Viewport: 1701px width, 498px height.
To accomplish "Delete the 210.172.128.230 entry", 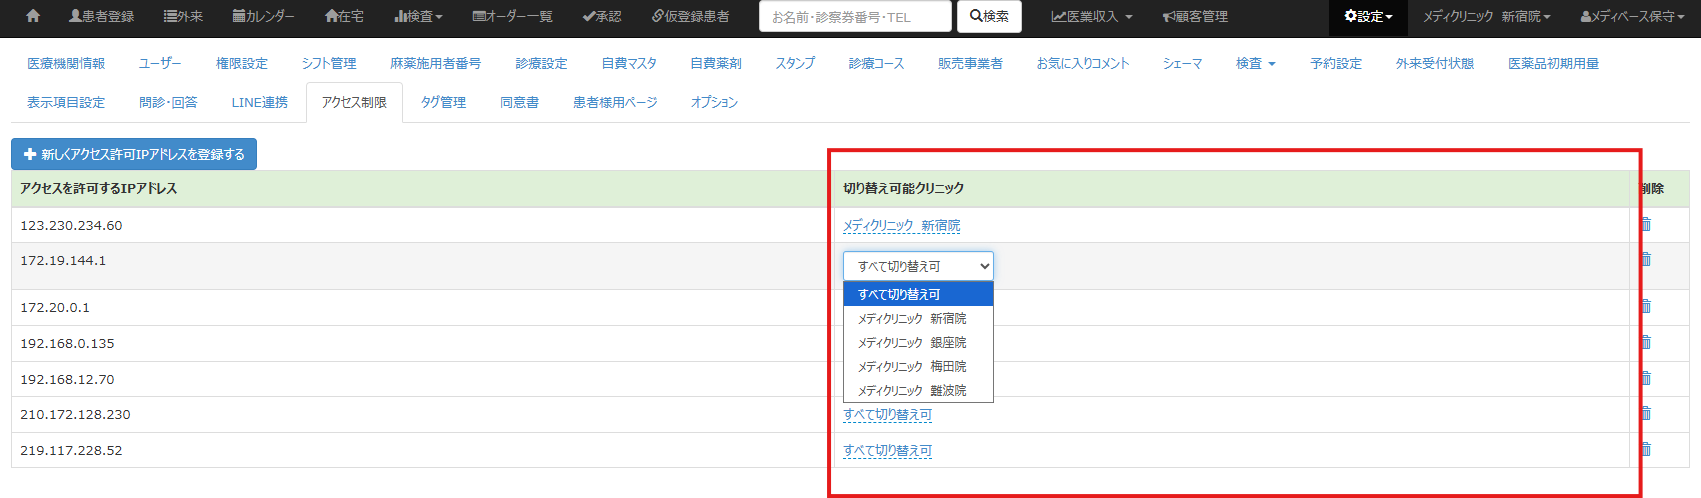I will click(1645, 413).
